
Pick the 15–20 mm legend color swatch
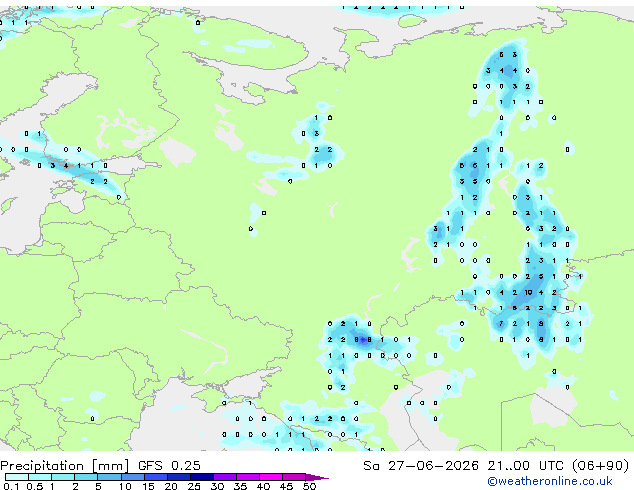point(156,477)
